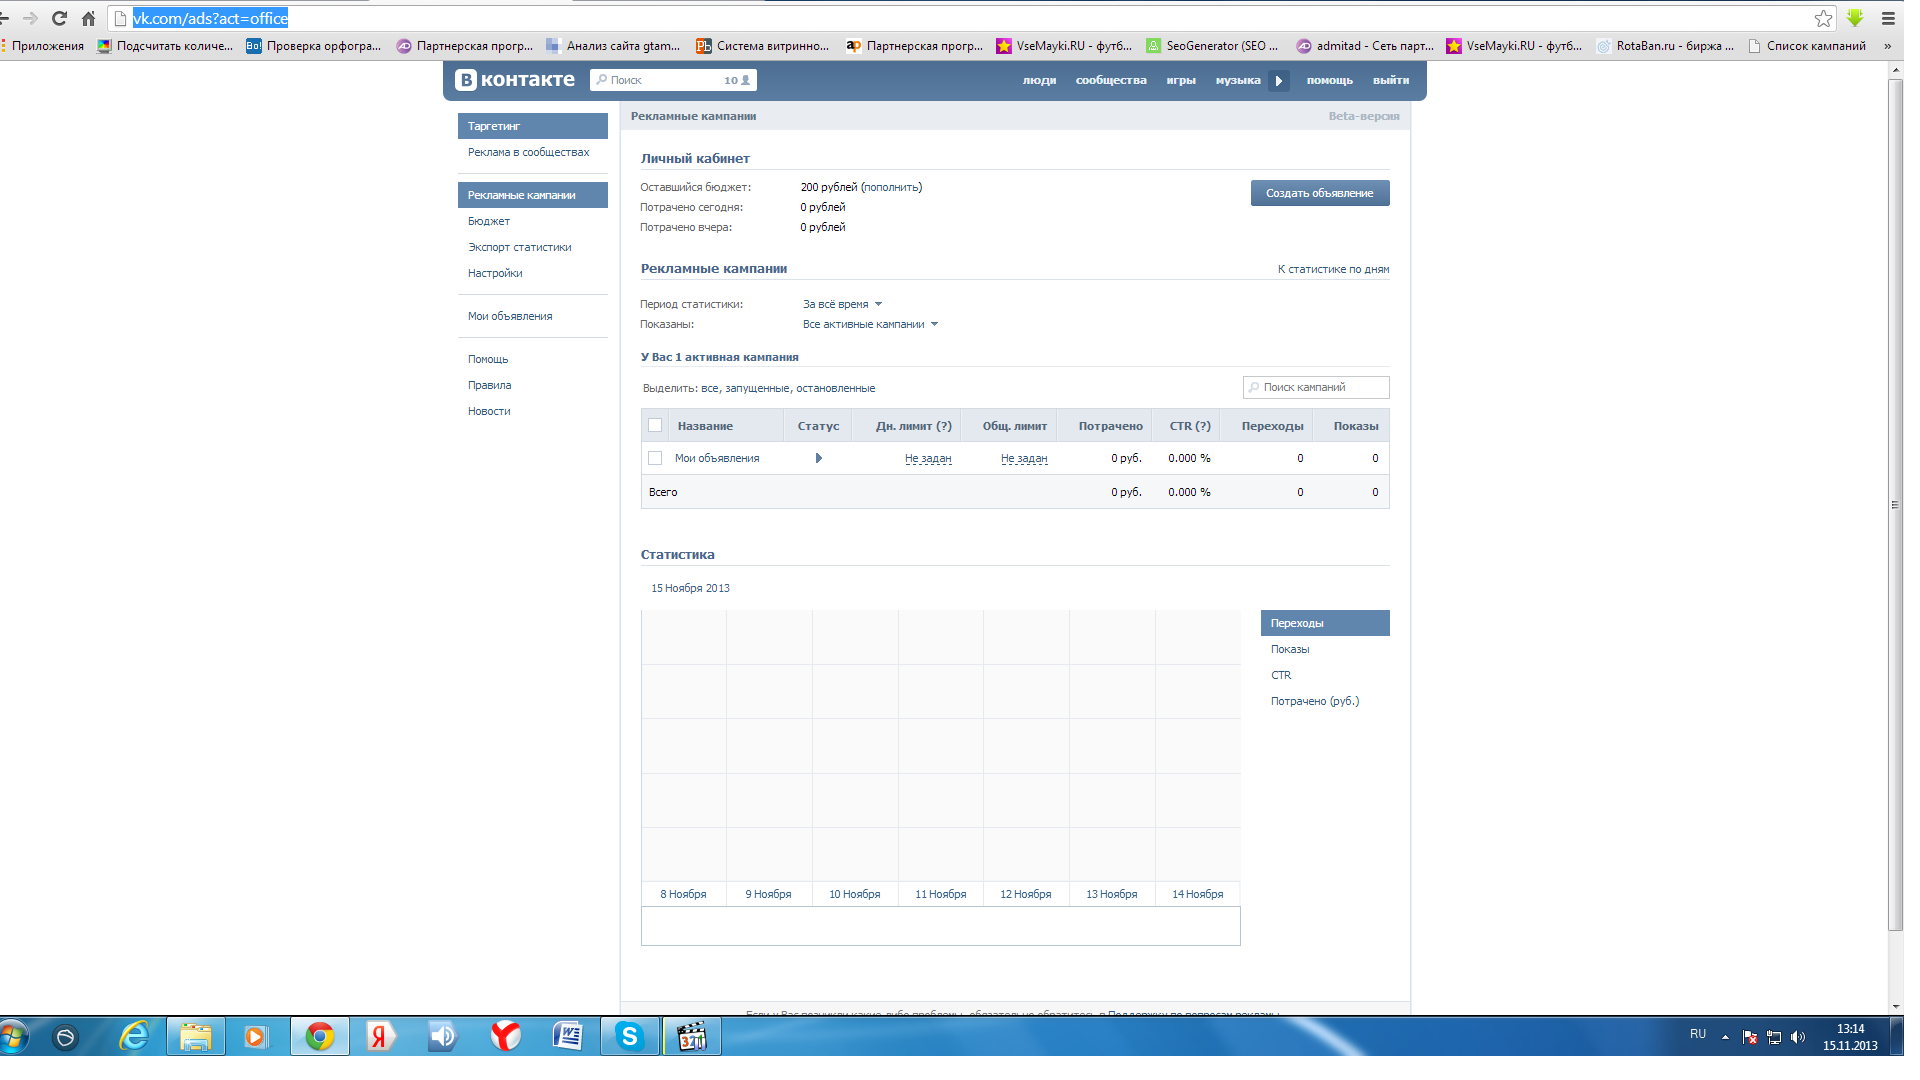Viewport: 1920px width, 1080px height.
Task: Check the Мои объявления campaign checkbox
Action: 655,458
